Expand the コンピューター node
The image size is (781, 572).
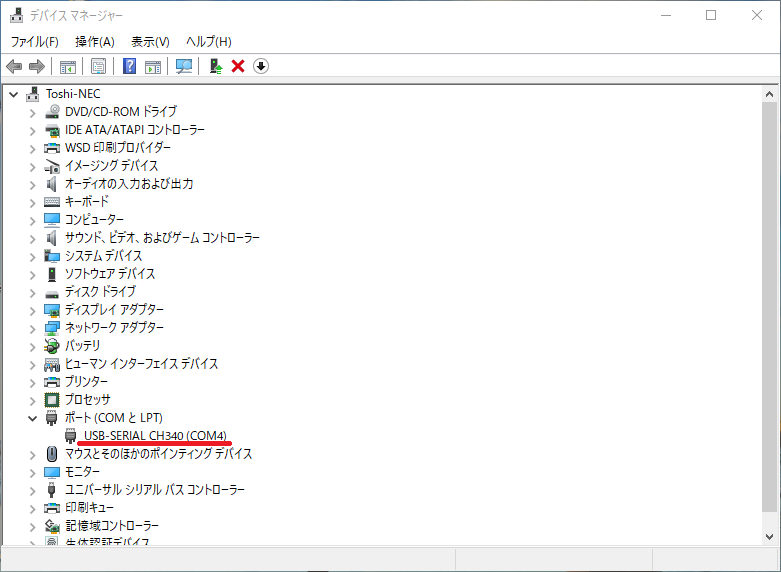32,220
